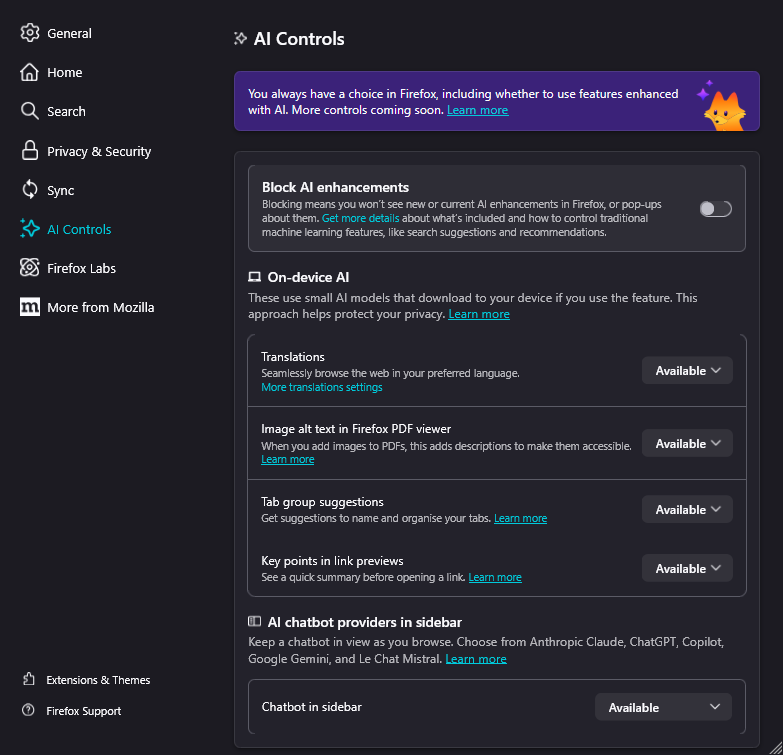Expand the Translations availability dropdown
This screenshot has height=755, width=783.
click(x=687, y=371)
